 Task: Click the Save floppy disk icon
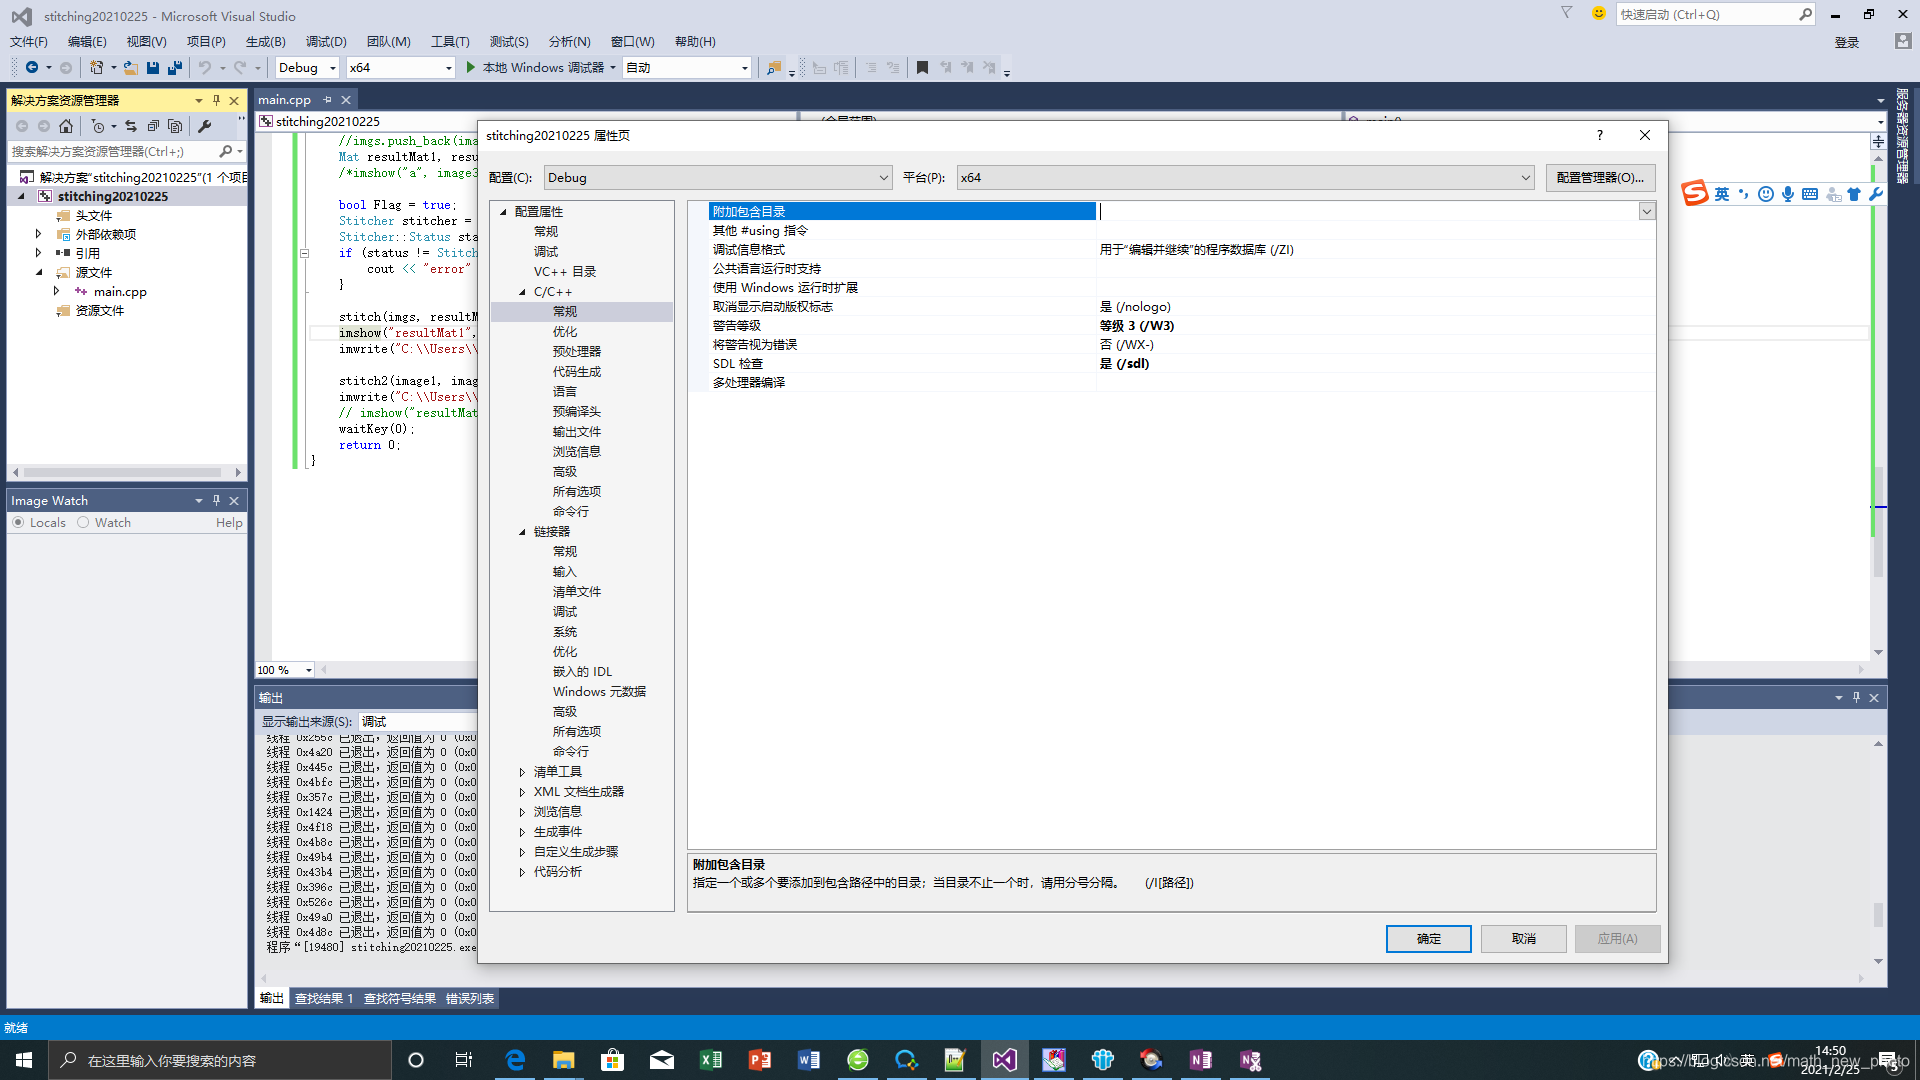(x=153, y=68)
